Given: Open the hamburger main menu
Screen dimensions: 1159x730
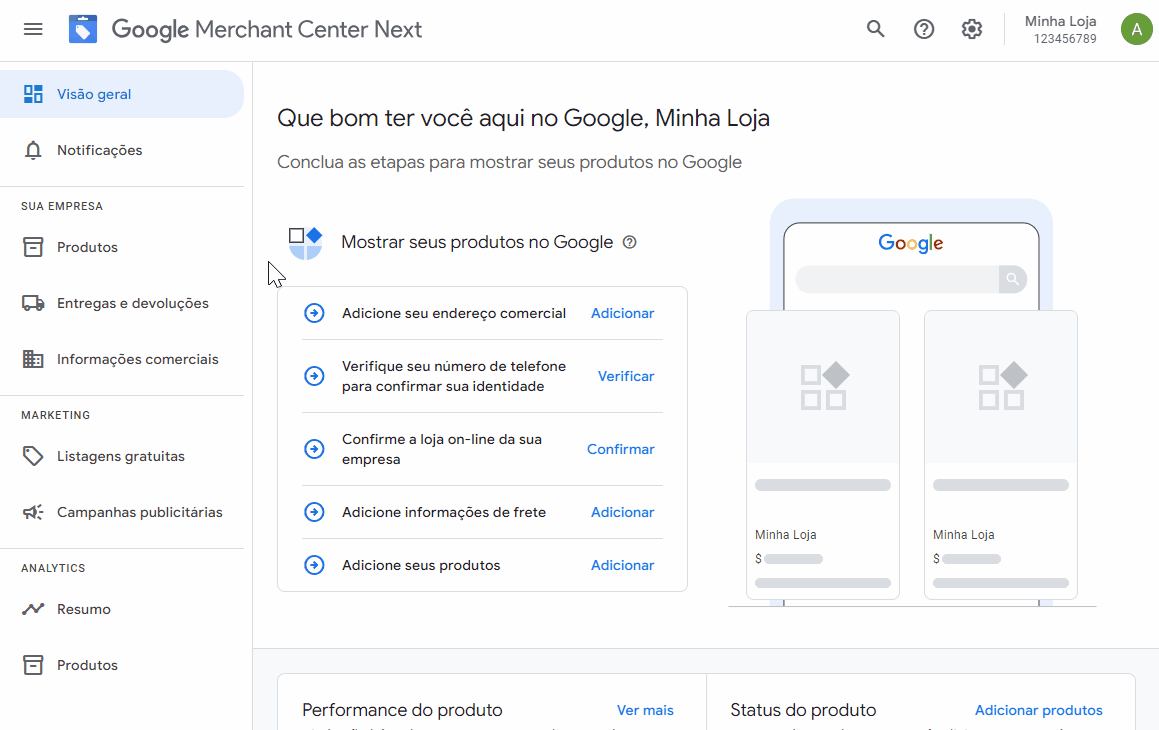Looking at the screenshot, I should (33, 29).
